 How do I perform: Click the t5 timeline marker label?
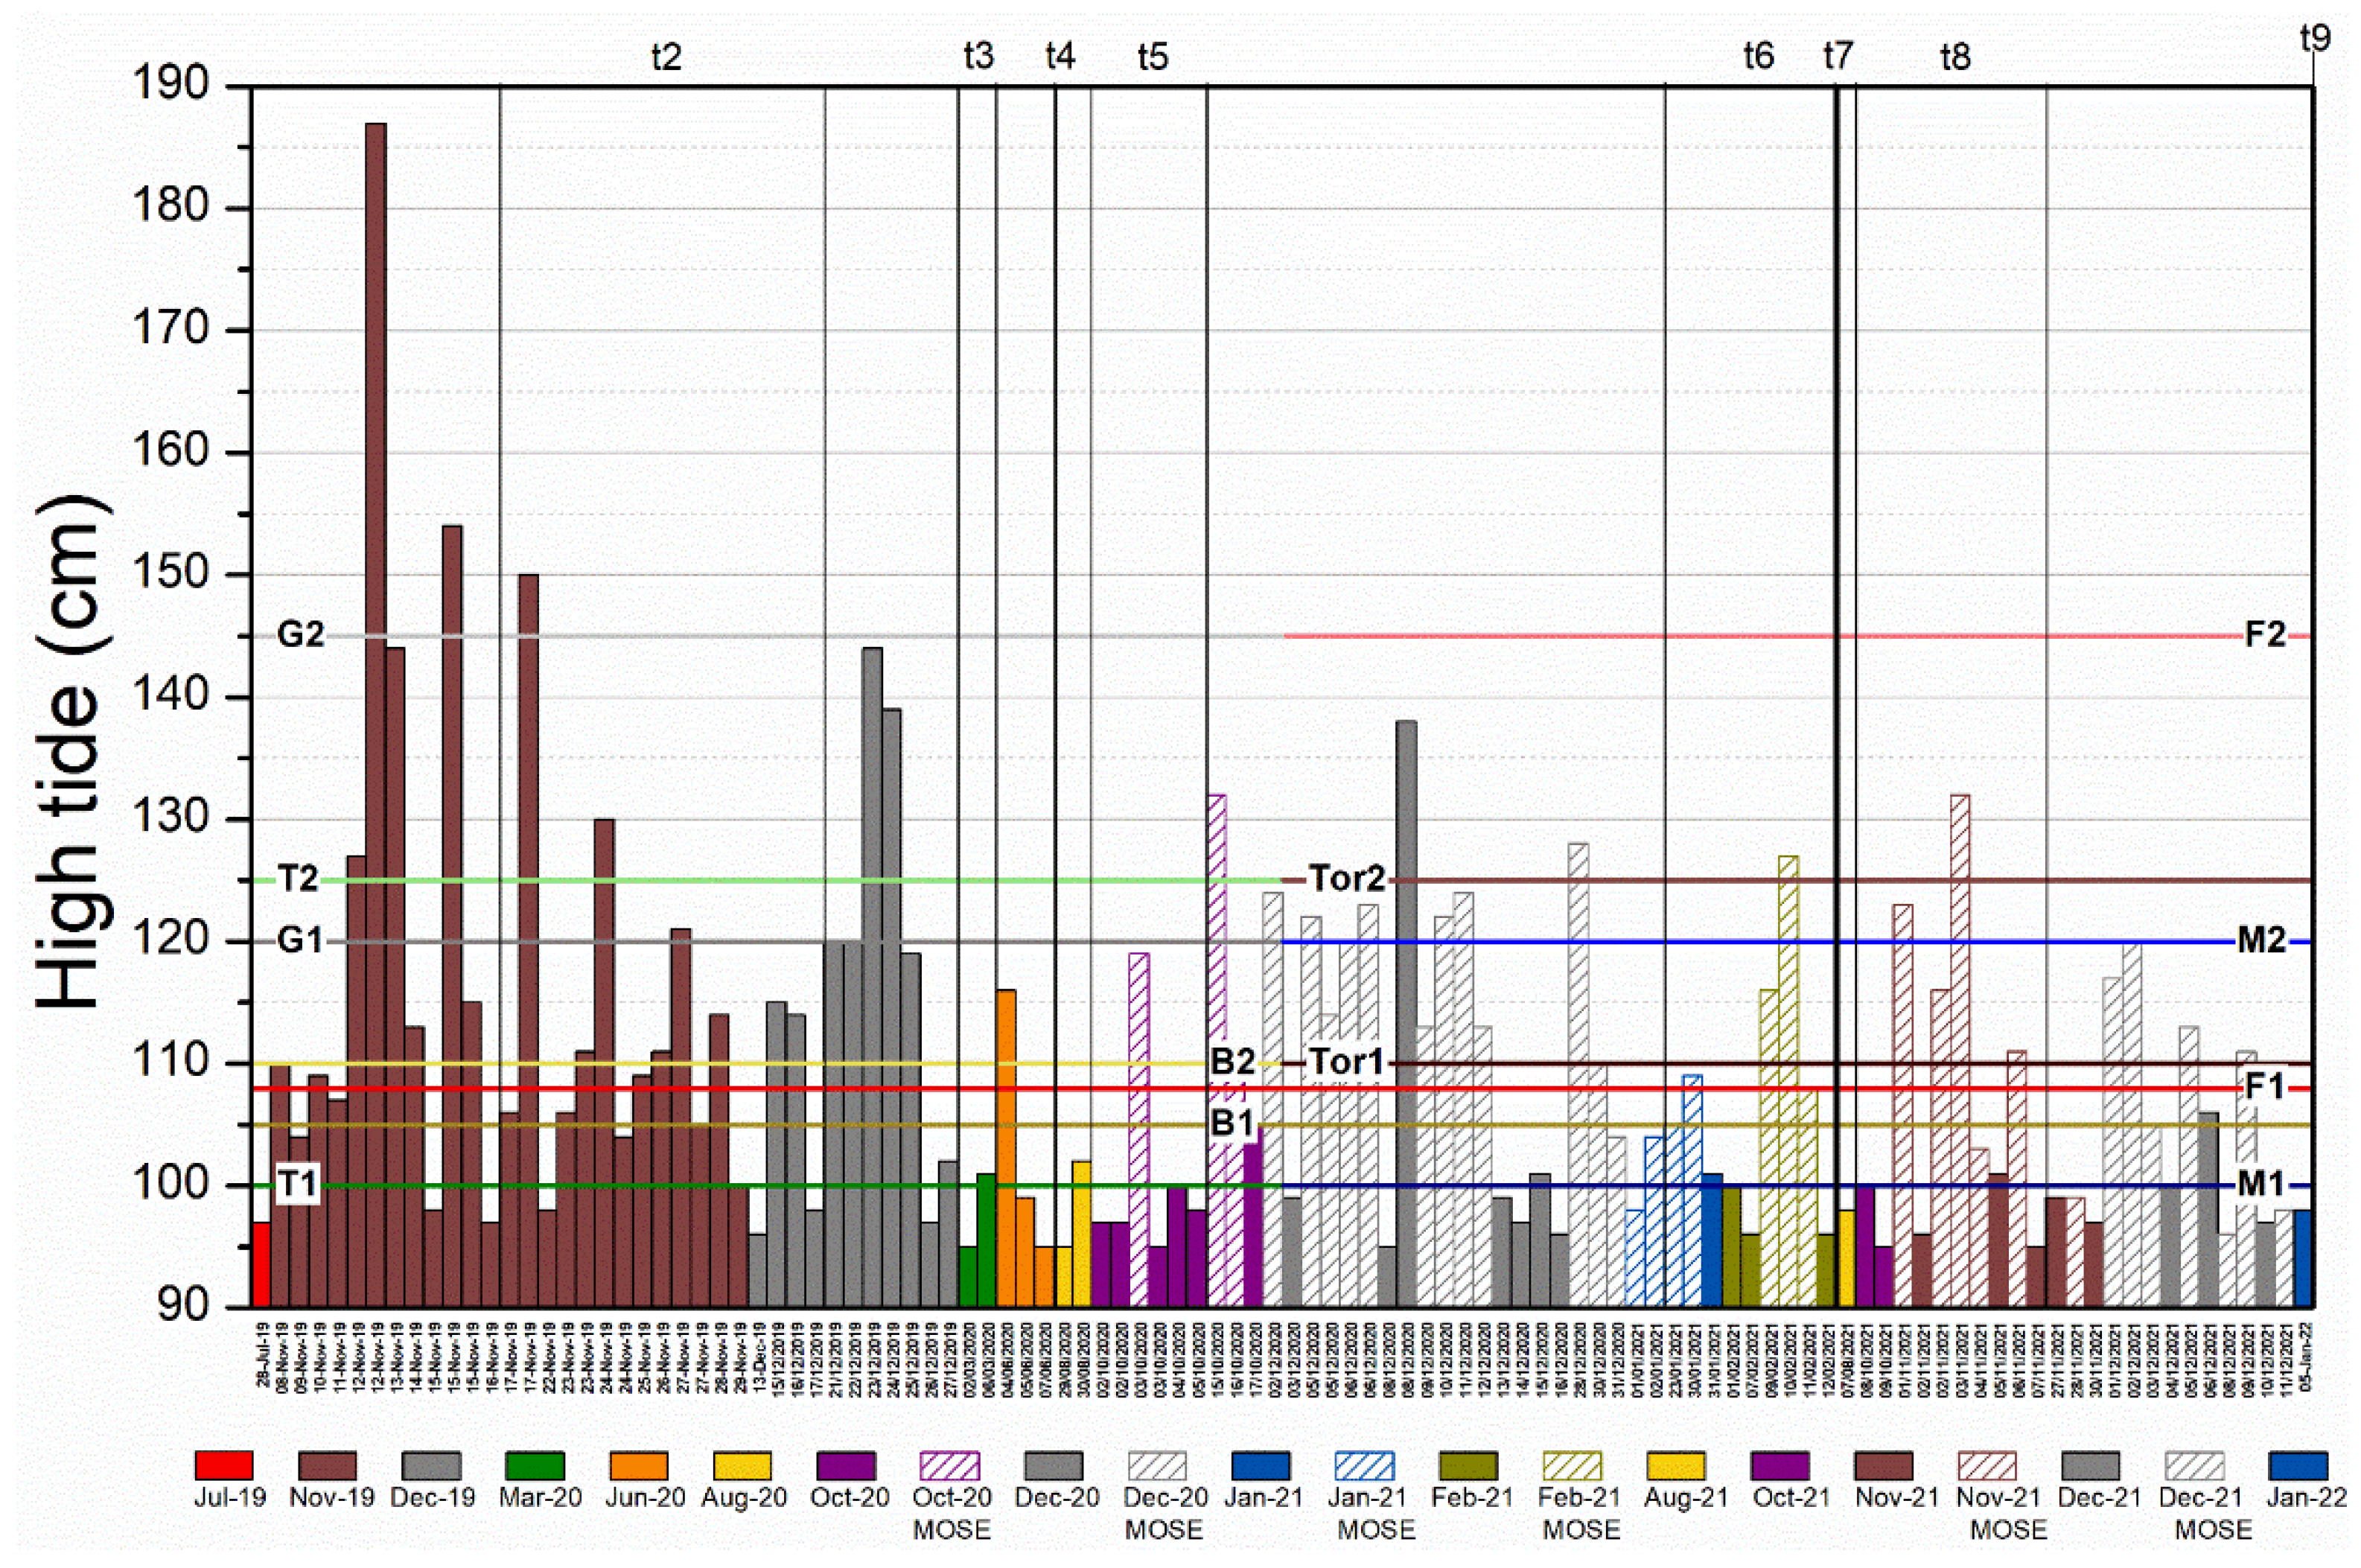point(1153,57)
